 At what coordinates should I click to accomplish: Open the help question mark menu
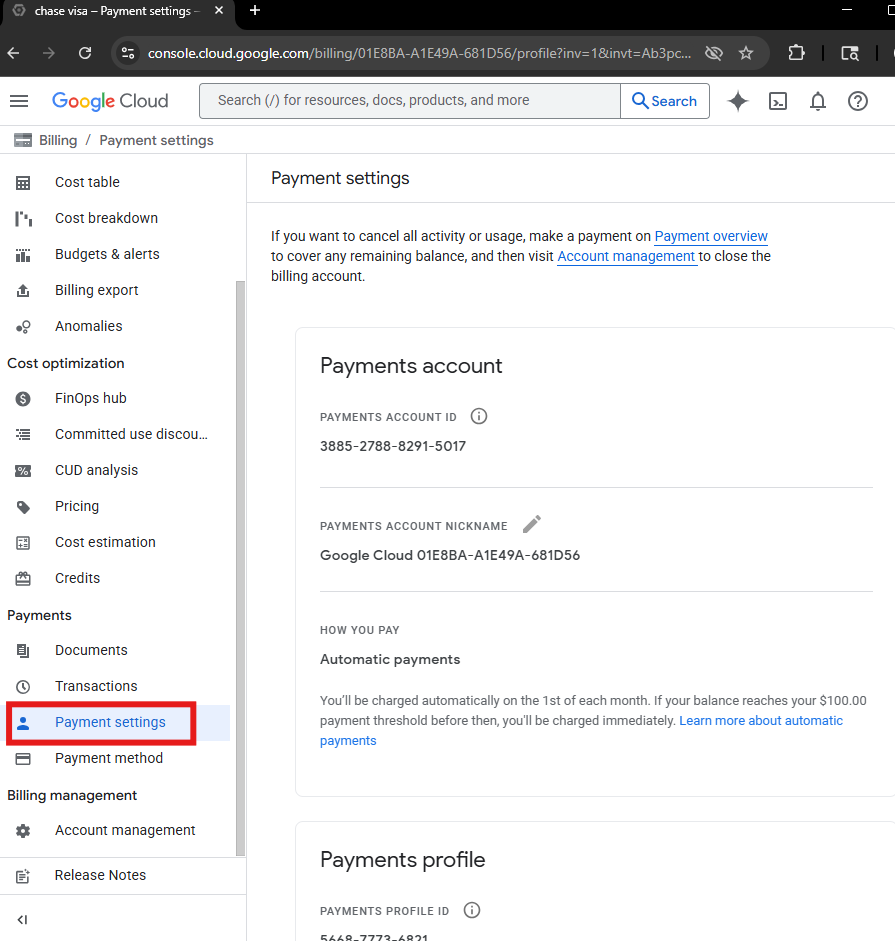tap(858, 101)
